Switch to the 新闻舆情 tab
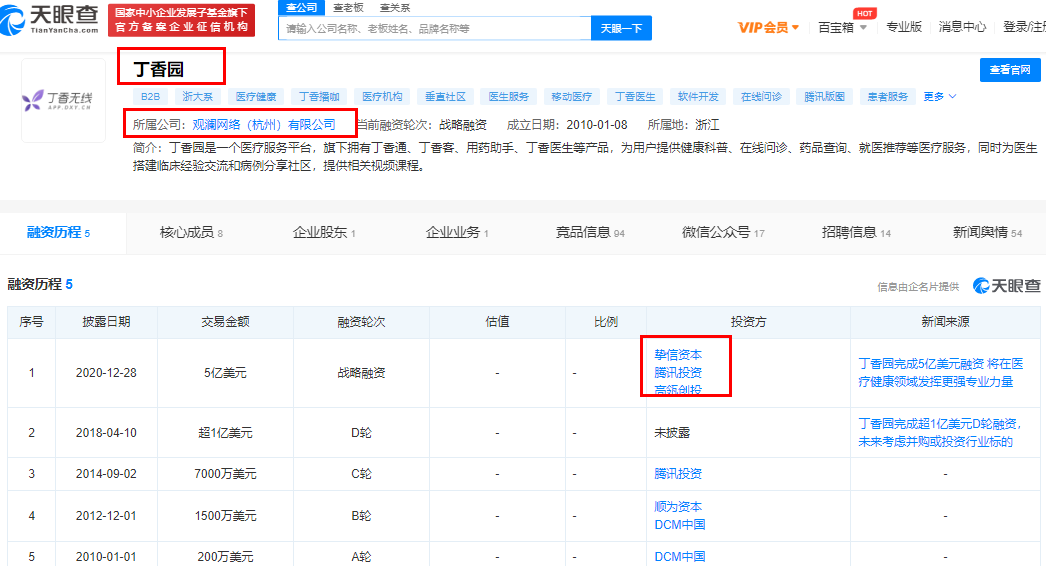1046x566 pixels. click(987, 232)
